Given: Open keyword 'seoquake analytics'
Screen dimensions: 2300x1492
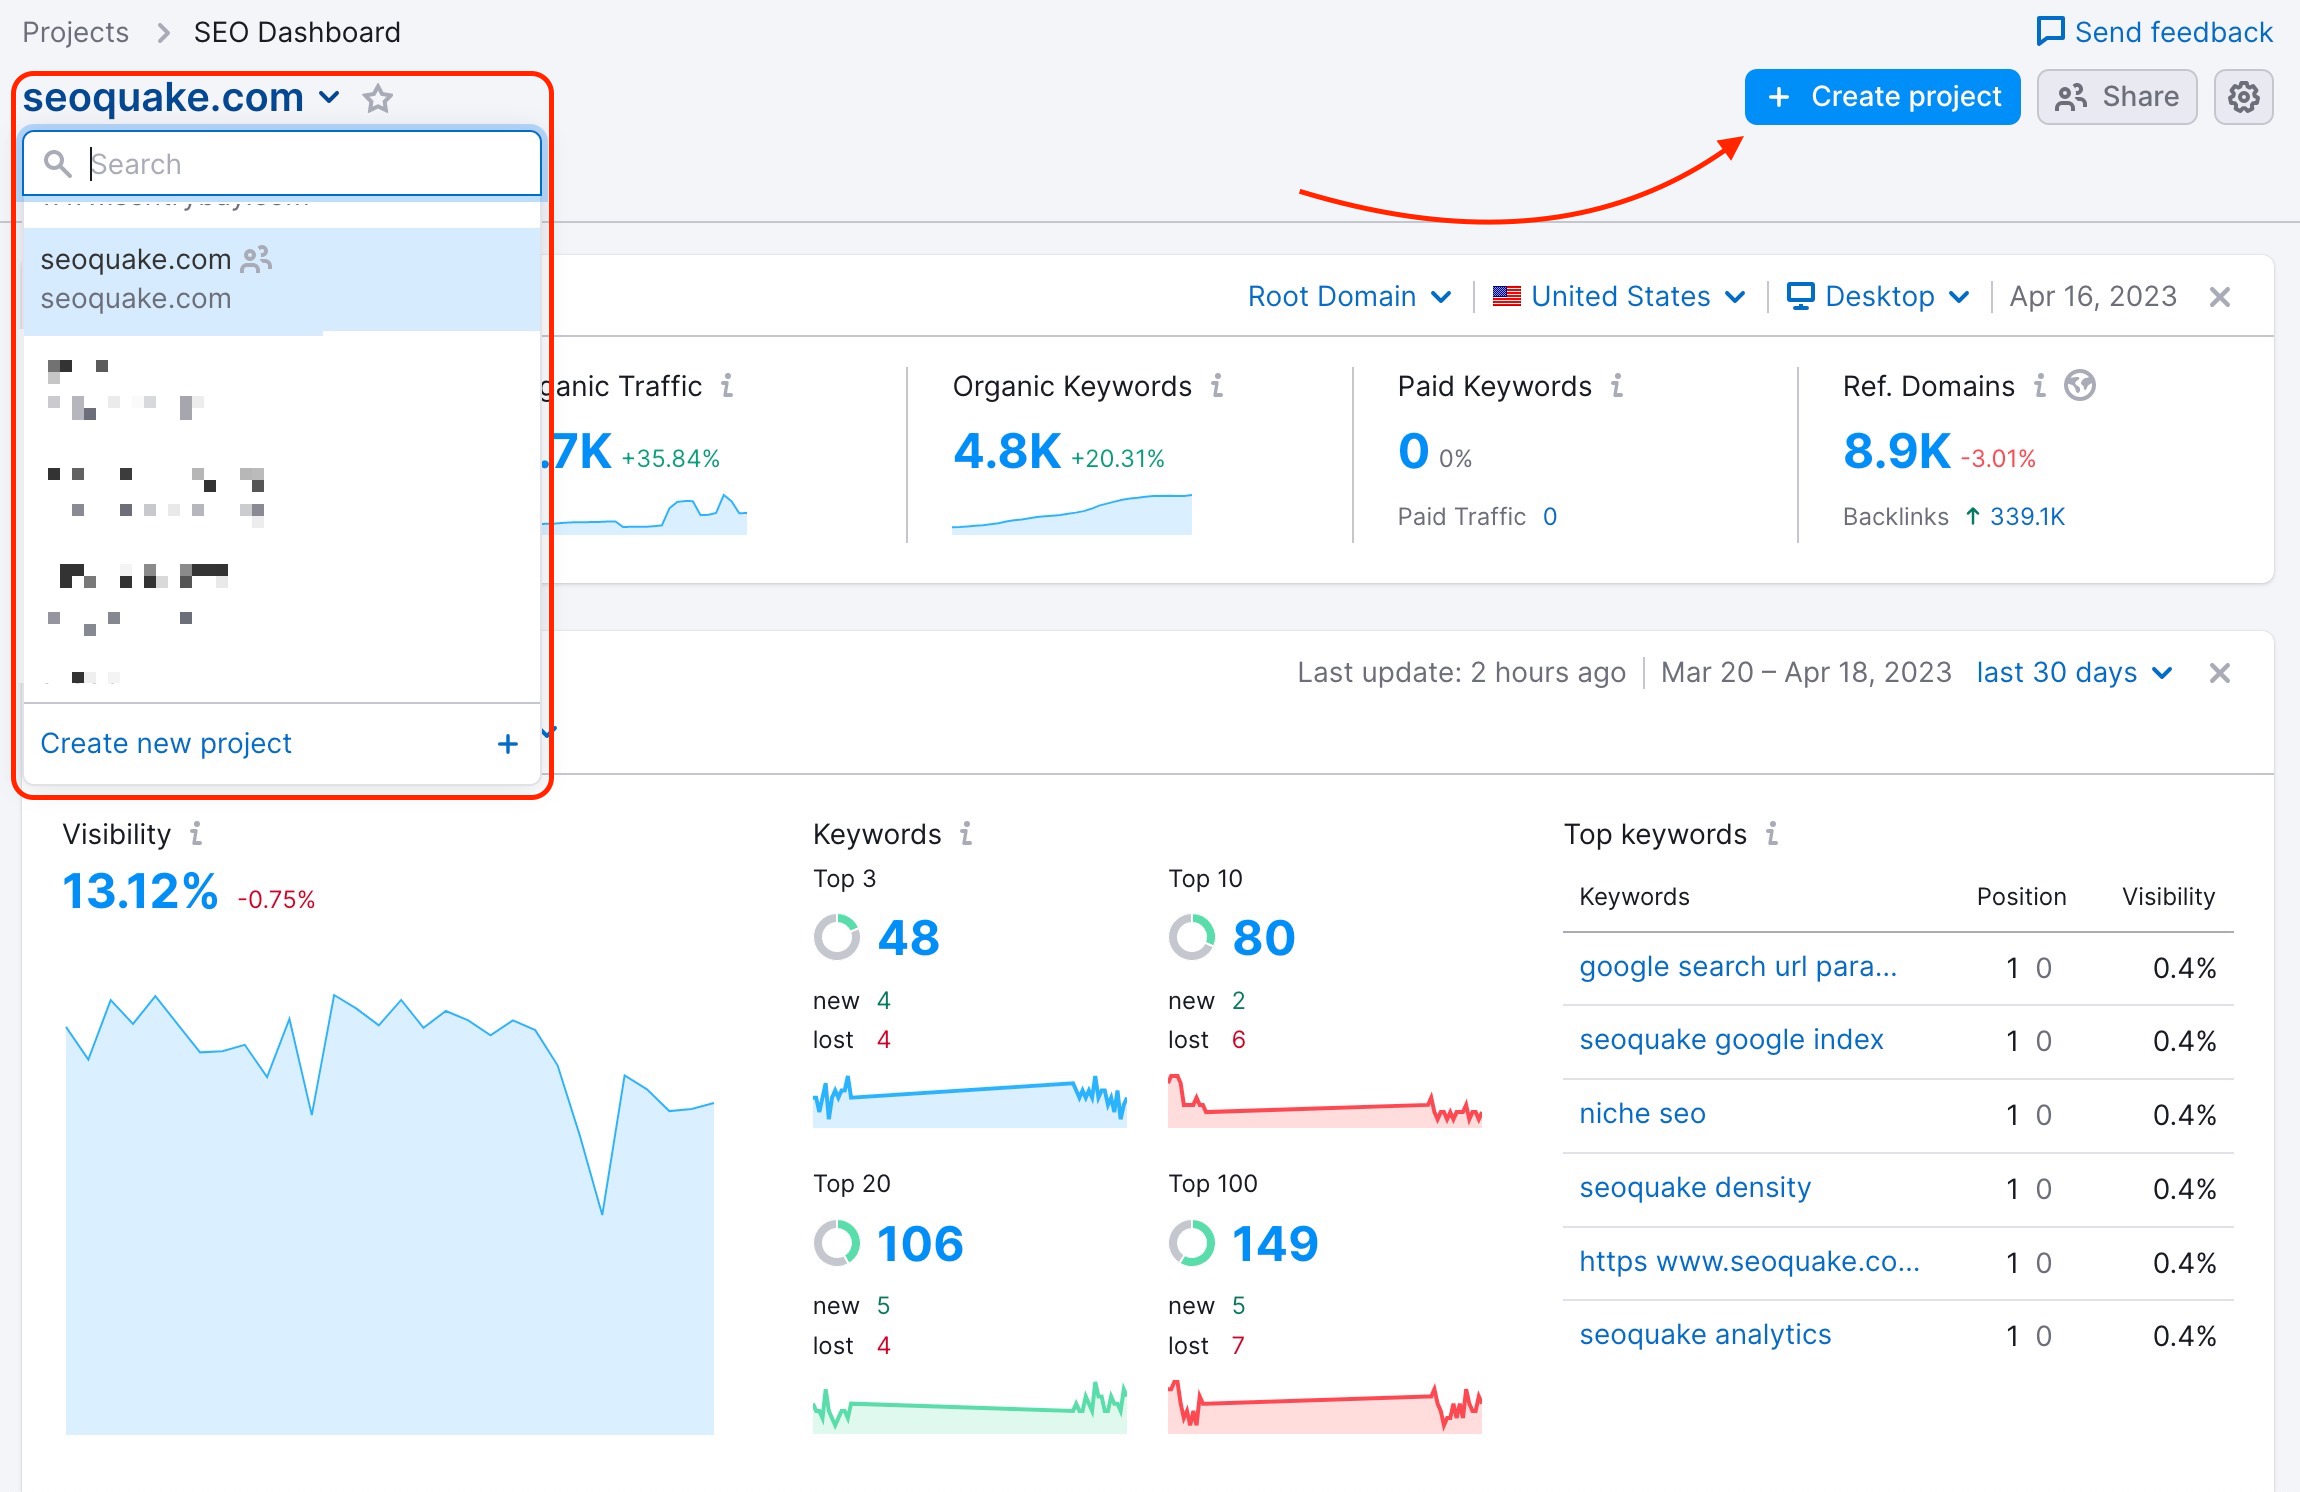Looking at the screenshot, I should pyautogui.click(x=1705, y=1334).
